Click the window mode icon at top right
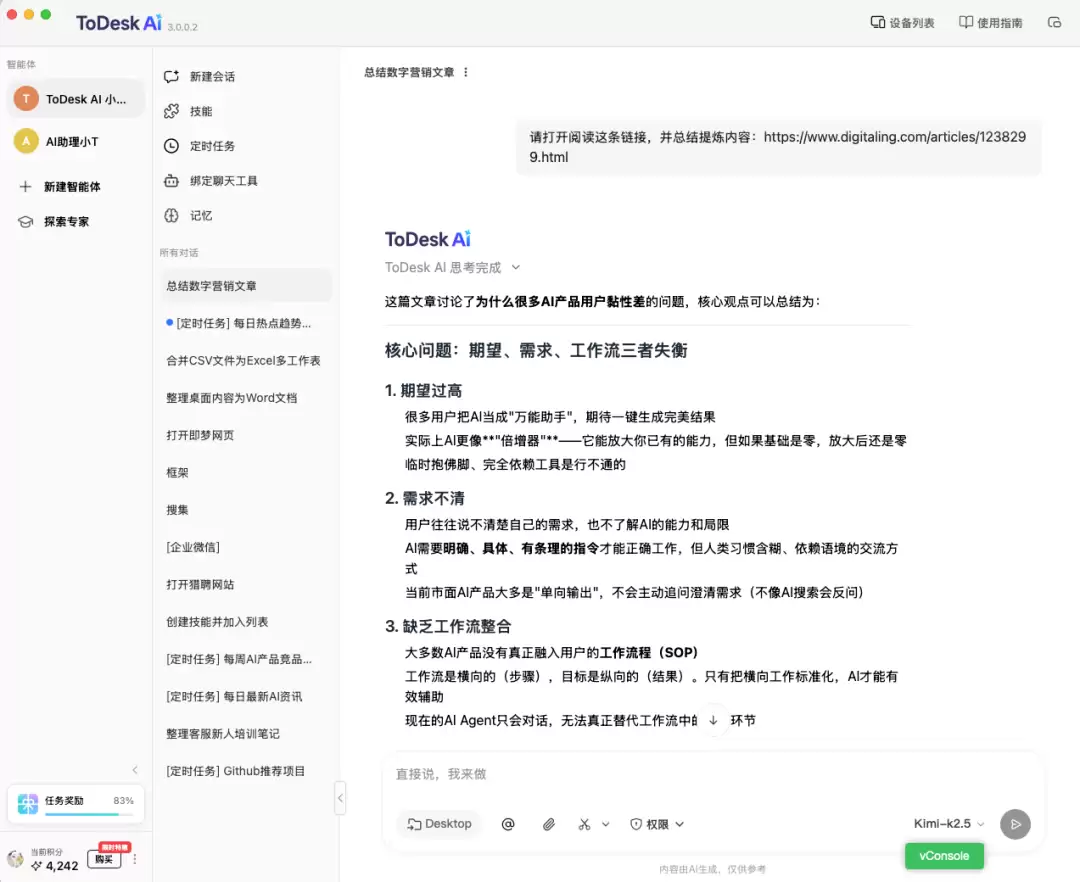Viewport: 1080px width, 882px height. [1054, 23]
